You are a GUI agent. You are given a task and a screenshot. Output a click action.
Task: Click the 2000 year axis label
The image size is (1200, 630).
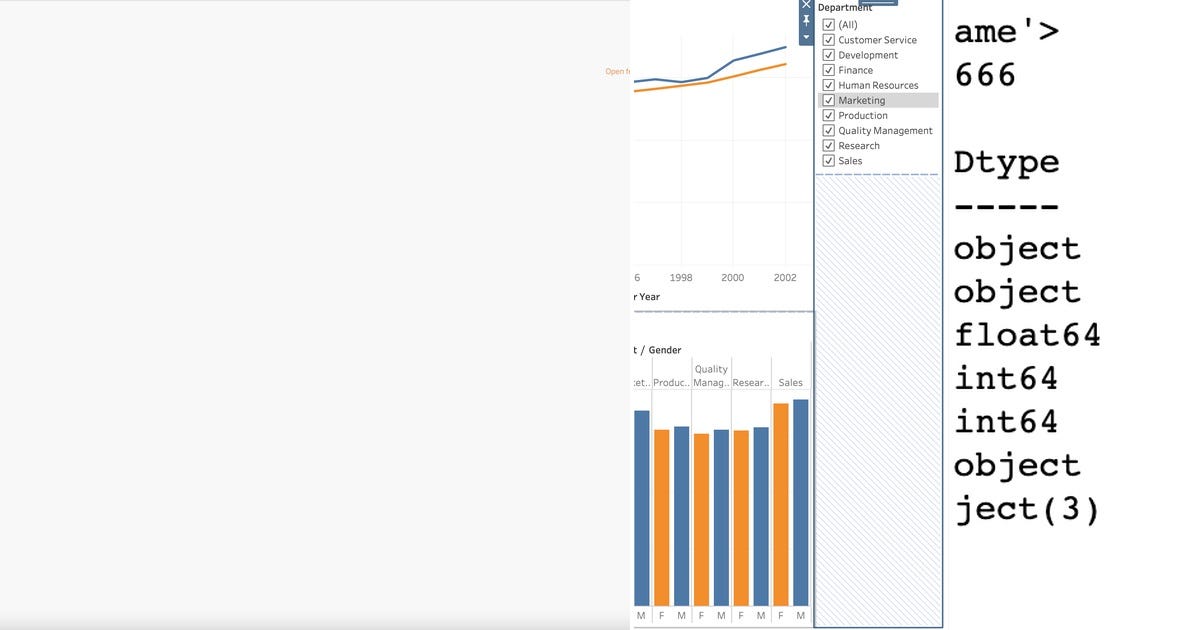point(732,277)
